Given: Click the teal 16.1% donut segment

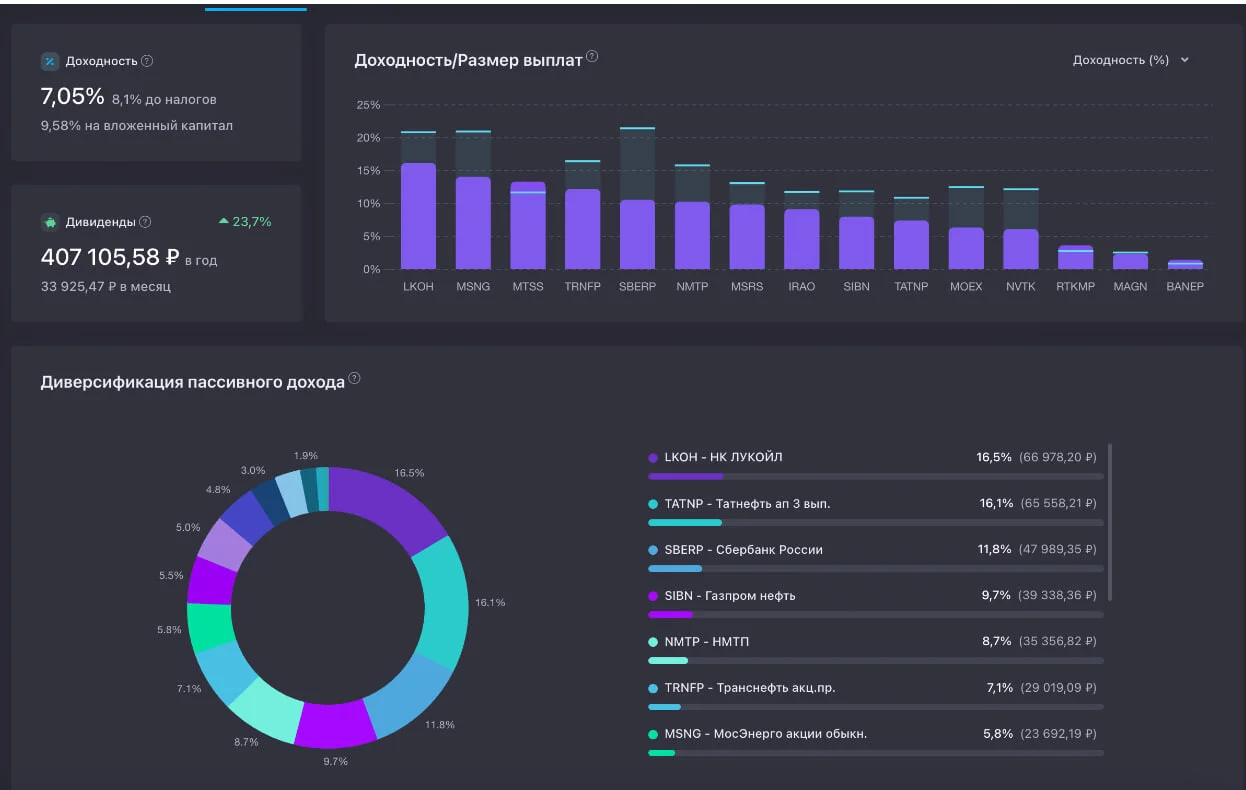Looking at the screenshot, I should click(444, 603).
